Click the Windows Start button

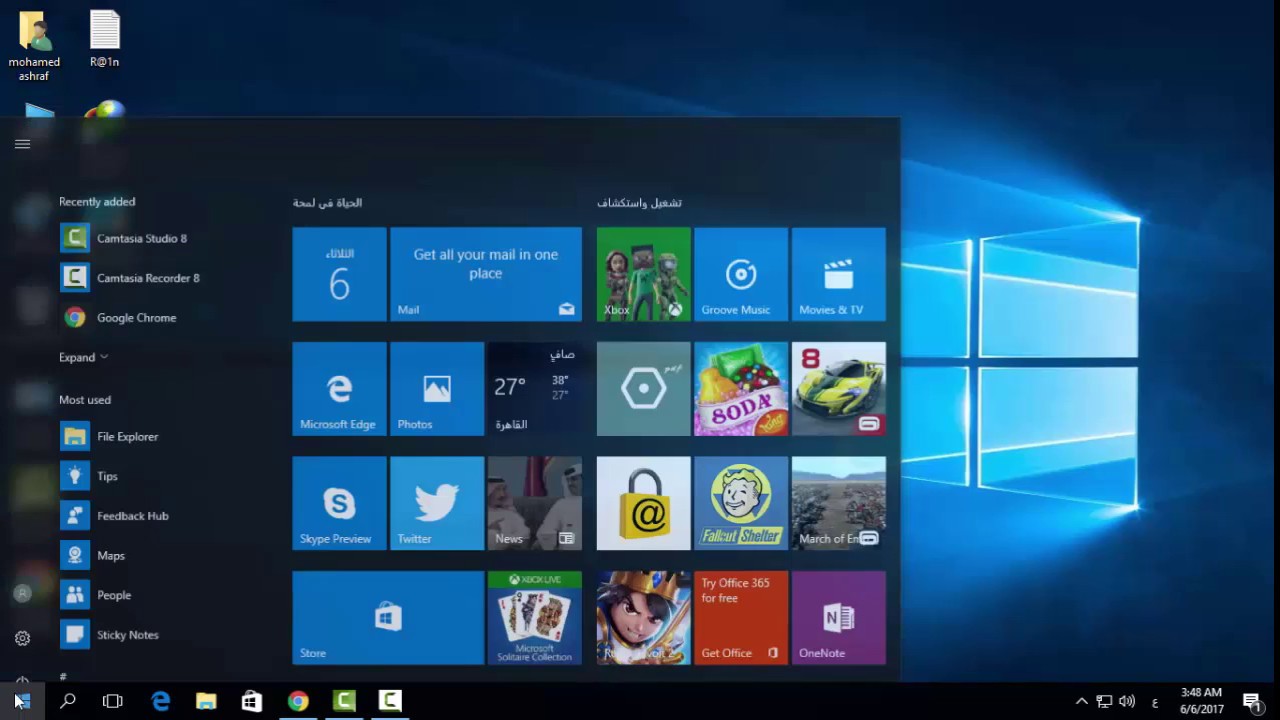[x=22, y=701]
